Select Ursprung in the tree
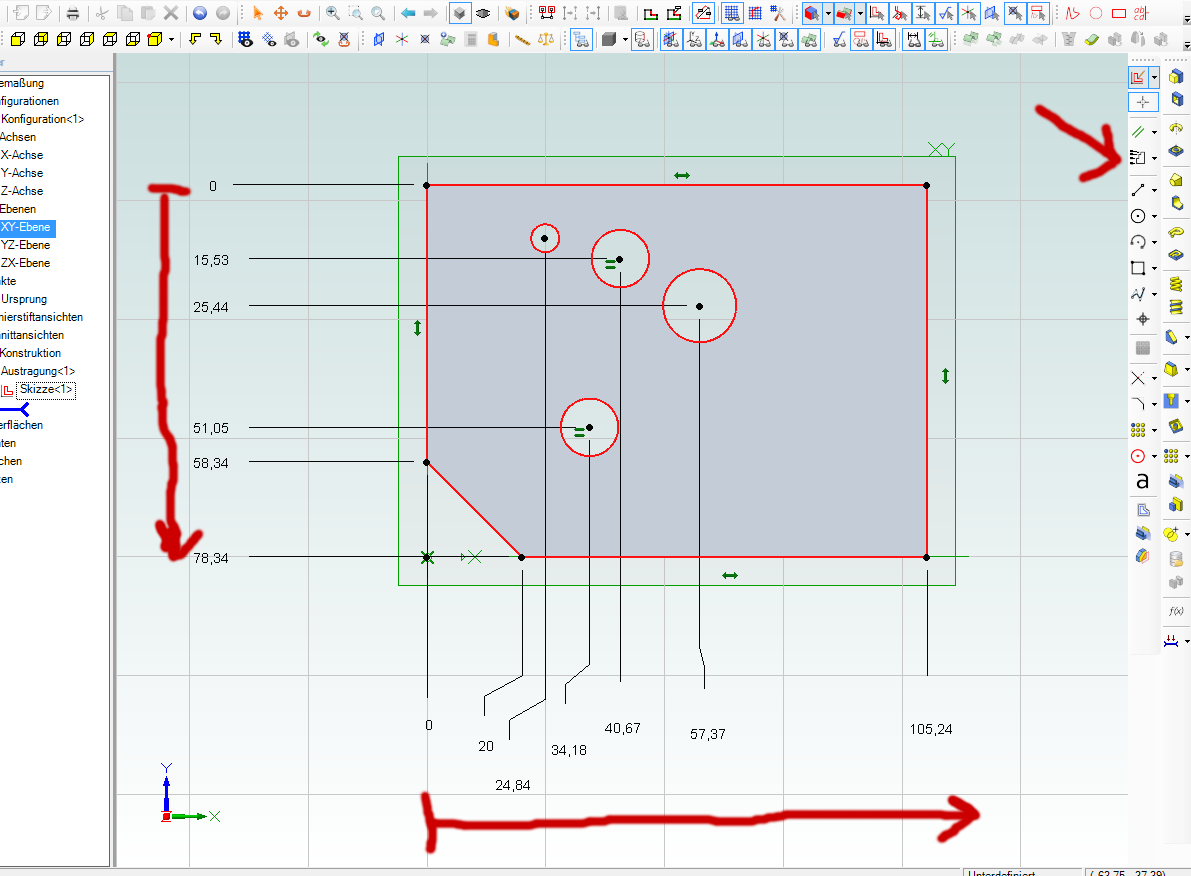 click(x=24, y=299)
